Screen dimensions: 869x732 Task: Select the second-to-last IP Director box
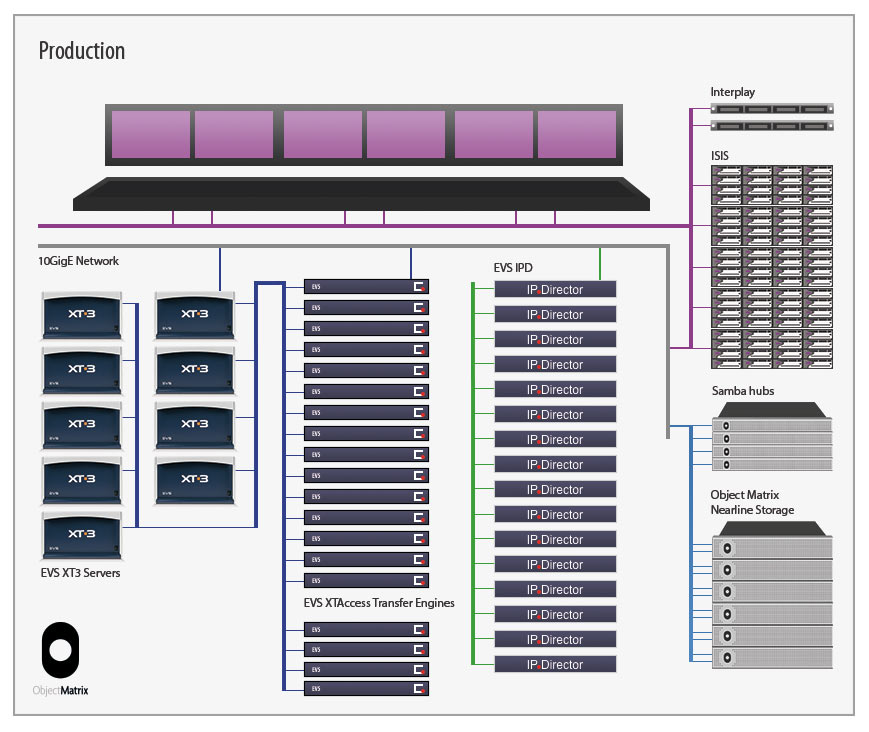pos(555,639)
